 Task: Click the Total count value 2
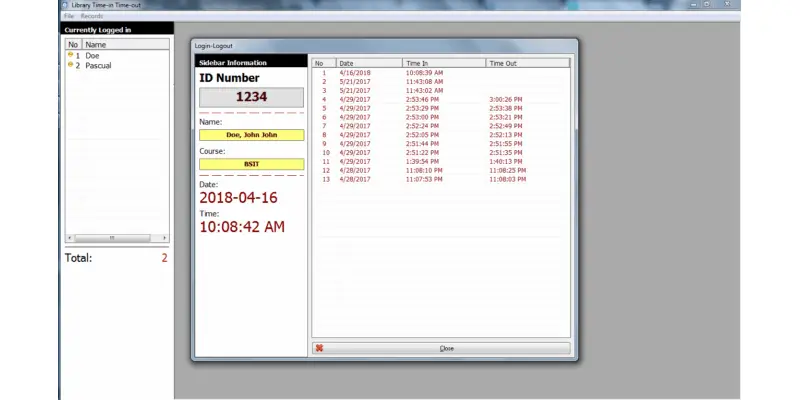(x=164, y=258)
